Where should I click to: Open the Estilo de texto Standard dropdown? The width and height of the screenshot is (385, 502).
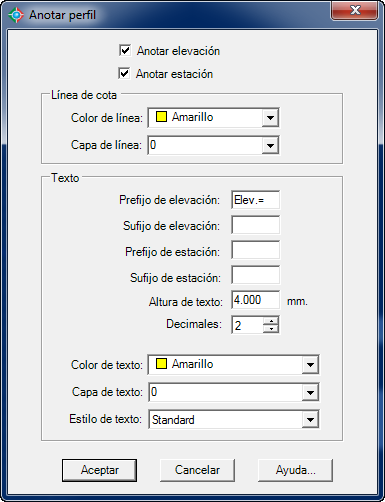(234, 419)
